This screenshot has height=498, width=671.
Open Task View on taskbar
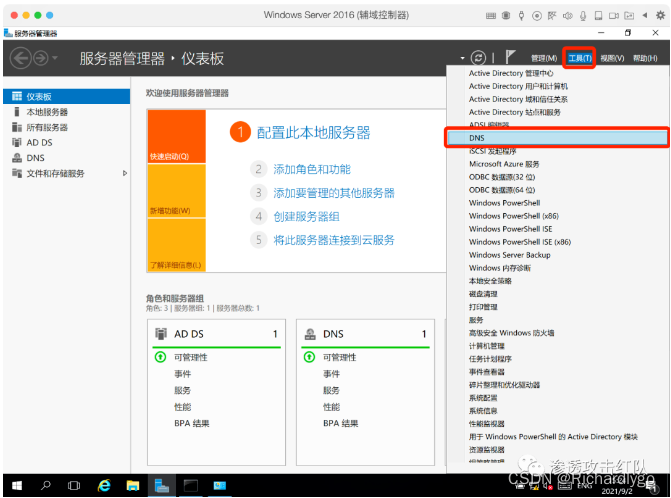tap(74, 486)
